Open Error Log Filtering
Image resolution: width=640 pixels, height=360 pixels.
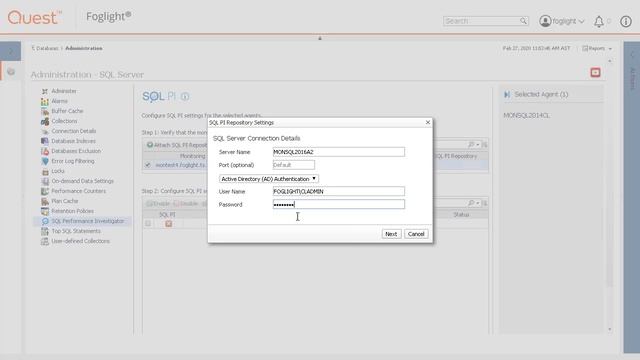[73, 161]
